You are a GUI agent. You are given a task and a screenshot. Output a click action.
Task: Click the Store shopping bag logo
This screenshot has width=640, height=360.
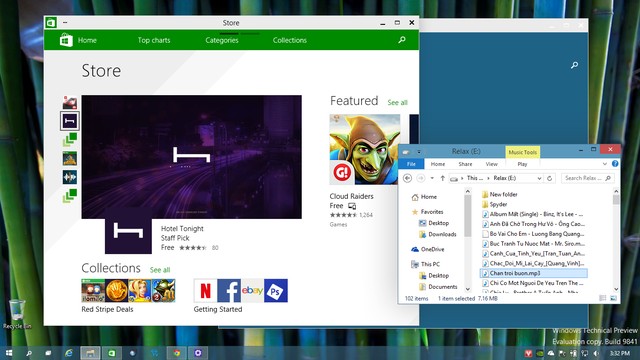[66, 40]
